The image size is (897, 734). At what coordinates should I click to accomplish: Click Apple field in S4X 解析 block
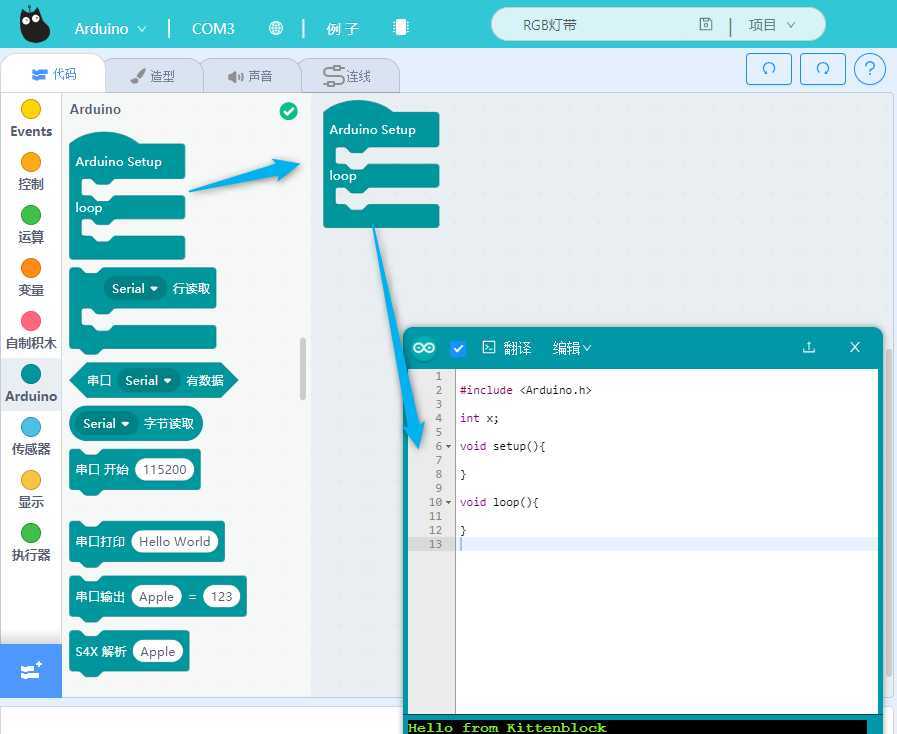(x=157, y=652)
